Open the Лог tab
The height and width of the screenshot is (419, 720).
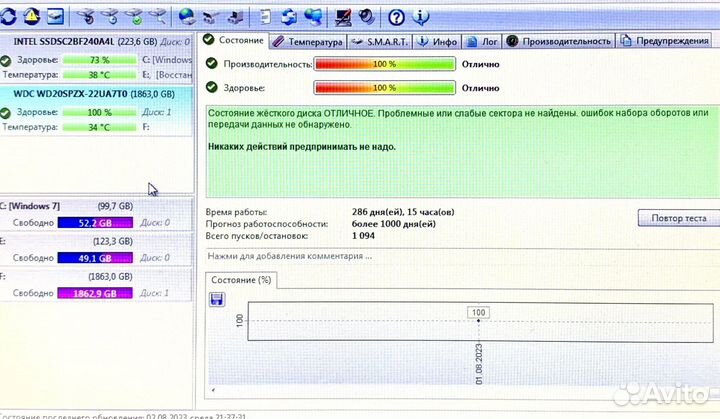[482, 42]
